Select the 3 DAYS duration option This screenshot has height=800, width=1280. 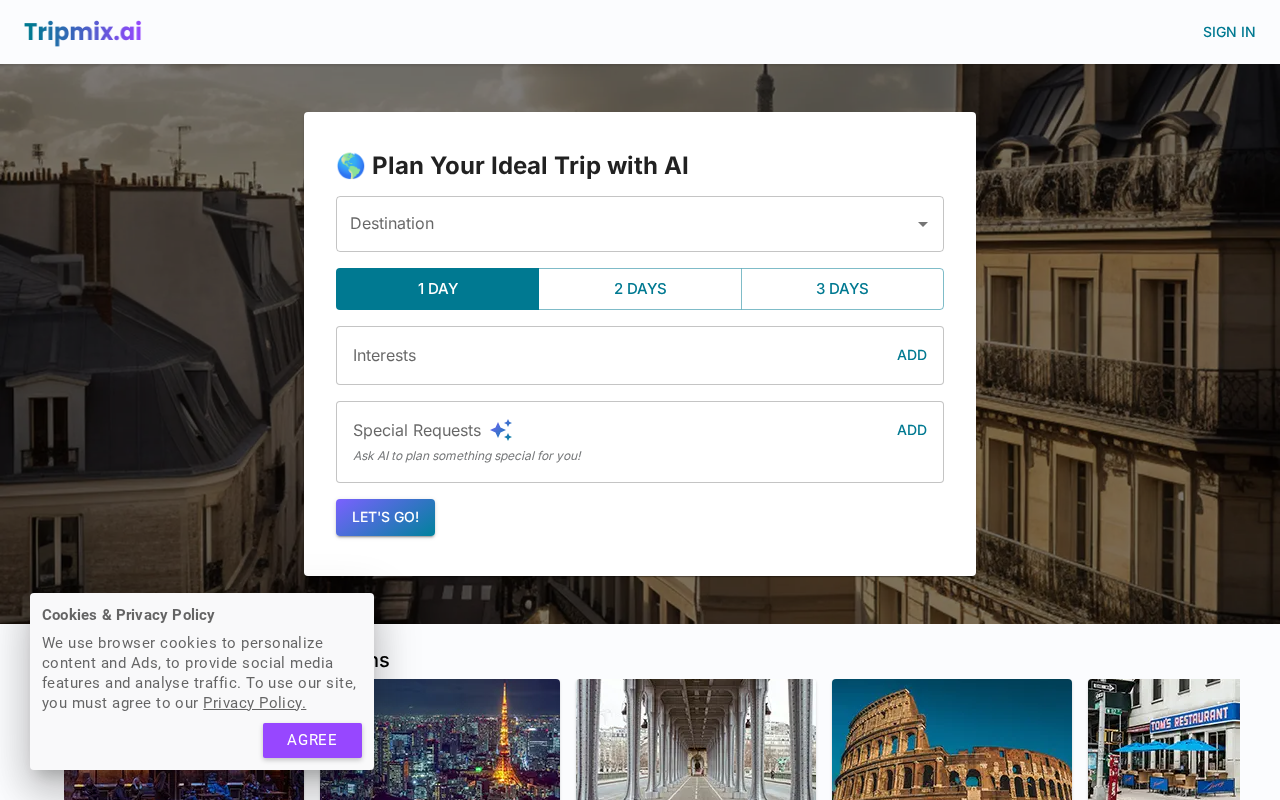pos(842,289)
